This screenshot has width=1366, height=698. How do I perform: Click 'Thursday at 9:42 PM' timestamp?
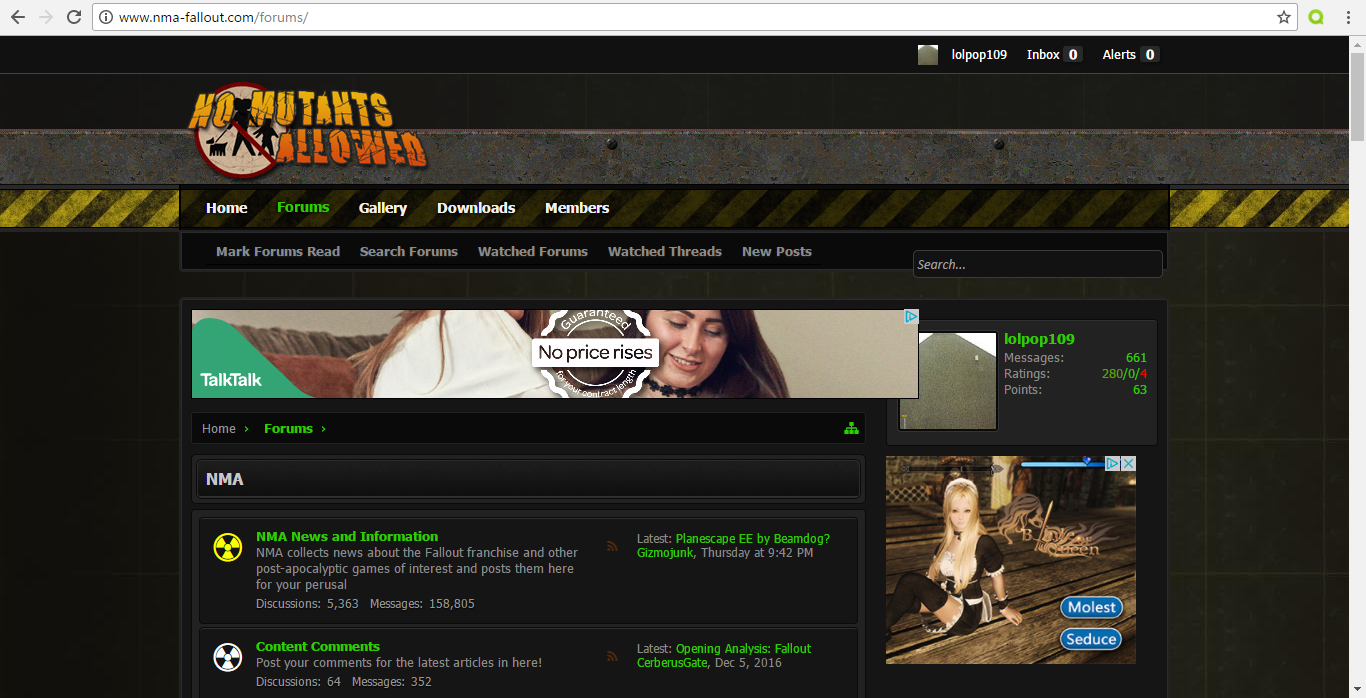[757, 553]
